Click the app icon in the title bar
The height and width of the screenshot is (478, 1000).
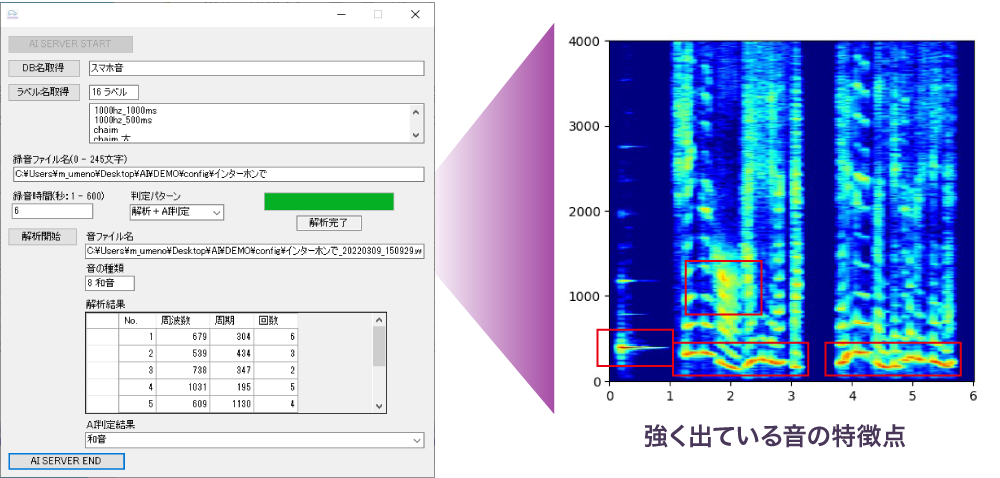click(x=13, y=14)
